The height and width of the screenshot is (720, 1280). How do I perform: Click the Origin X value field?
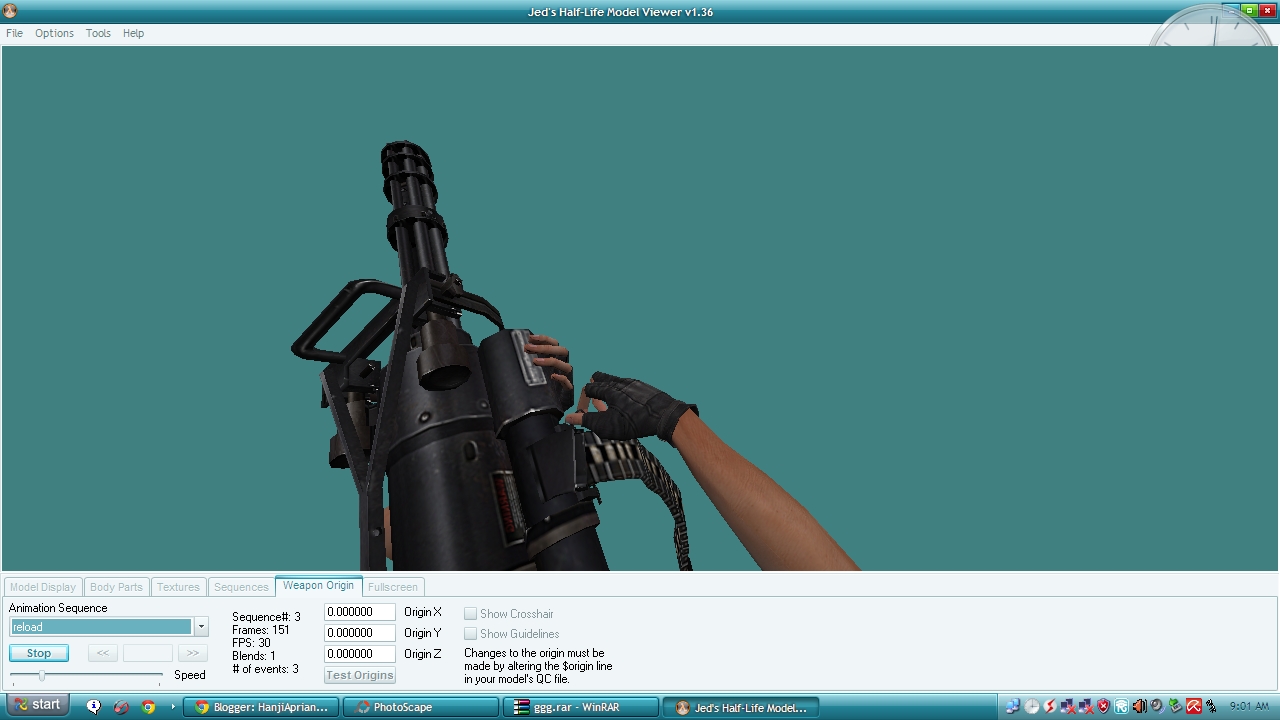point(360,612)
